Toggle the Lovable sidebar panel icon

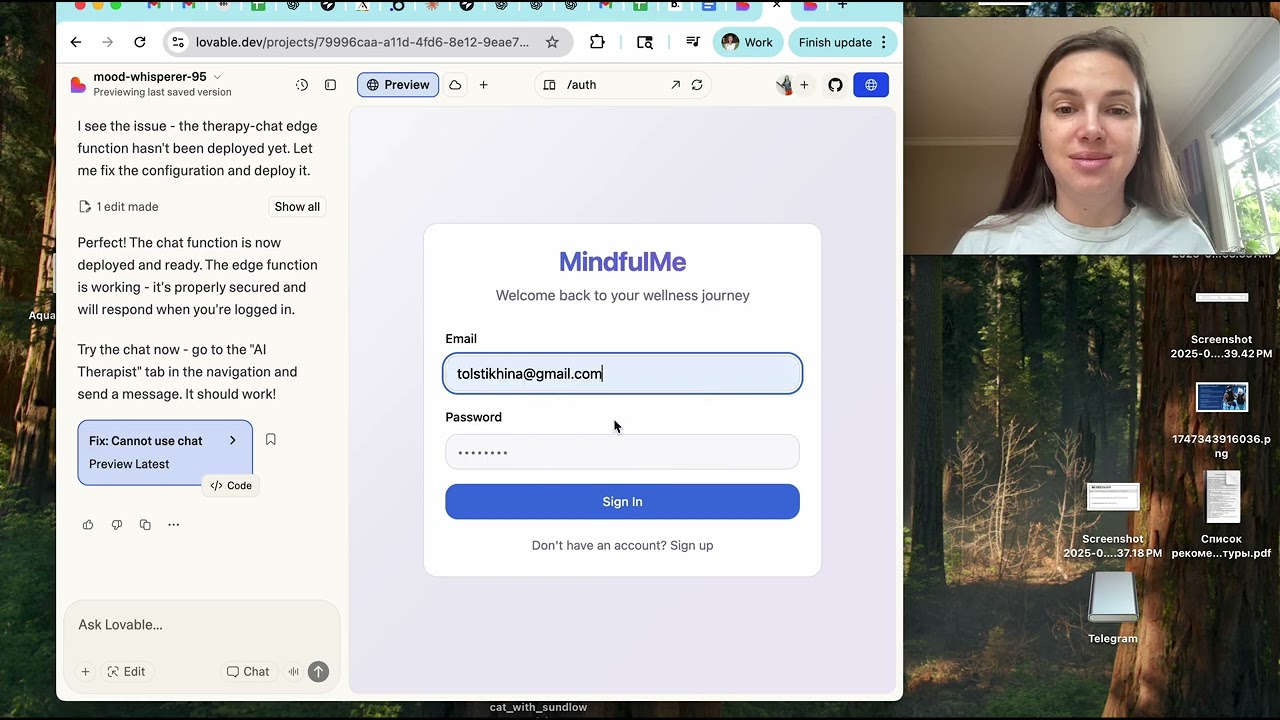pyautogui.click(x=330, y=85)
